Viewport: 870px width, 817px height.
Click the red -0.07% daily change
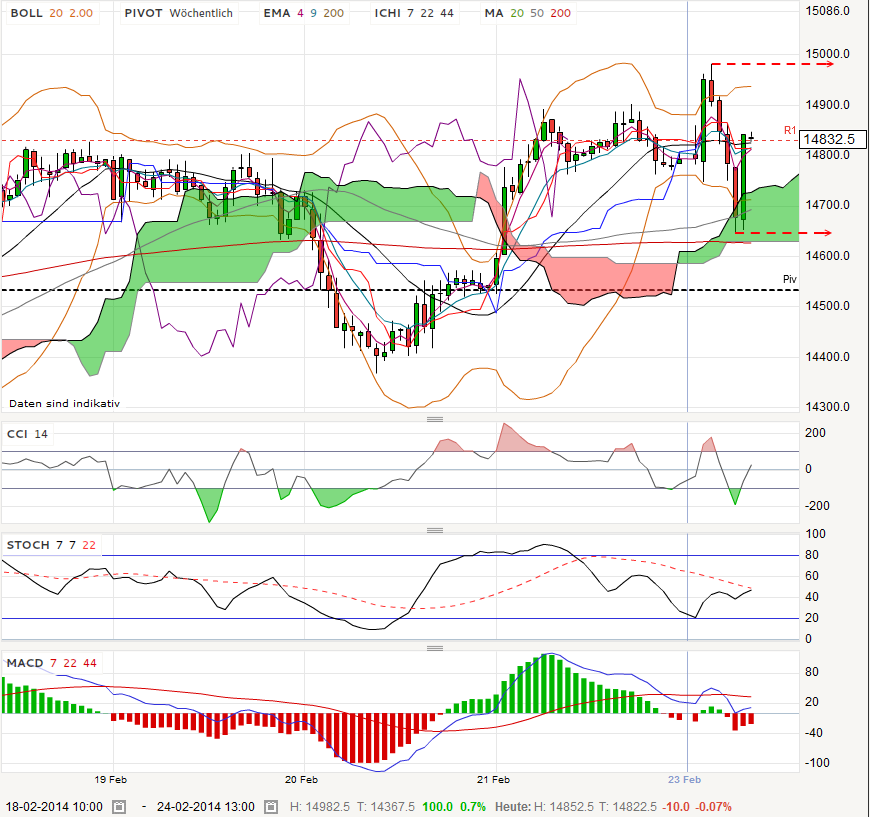714,806
